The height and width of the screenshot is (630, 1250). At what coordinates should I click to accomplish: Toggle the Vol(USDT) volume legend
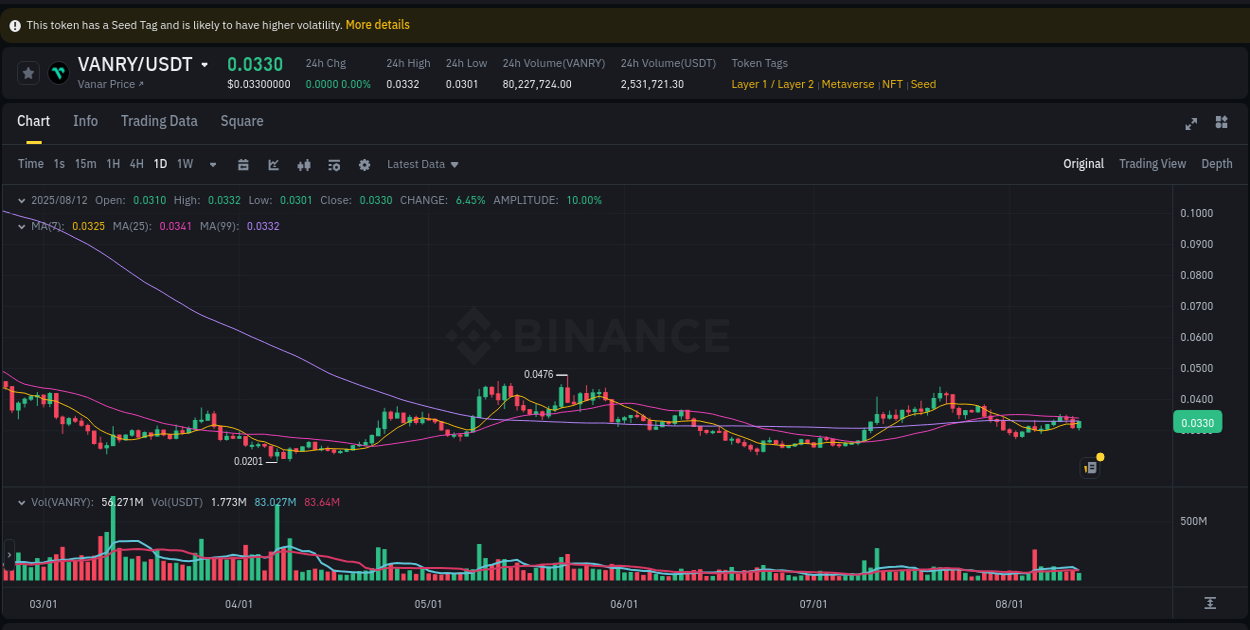[x=176, y=502]
